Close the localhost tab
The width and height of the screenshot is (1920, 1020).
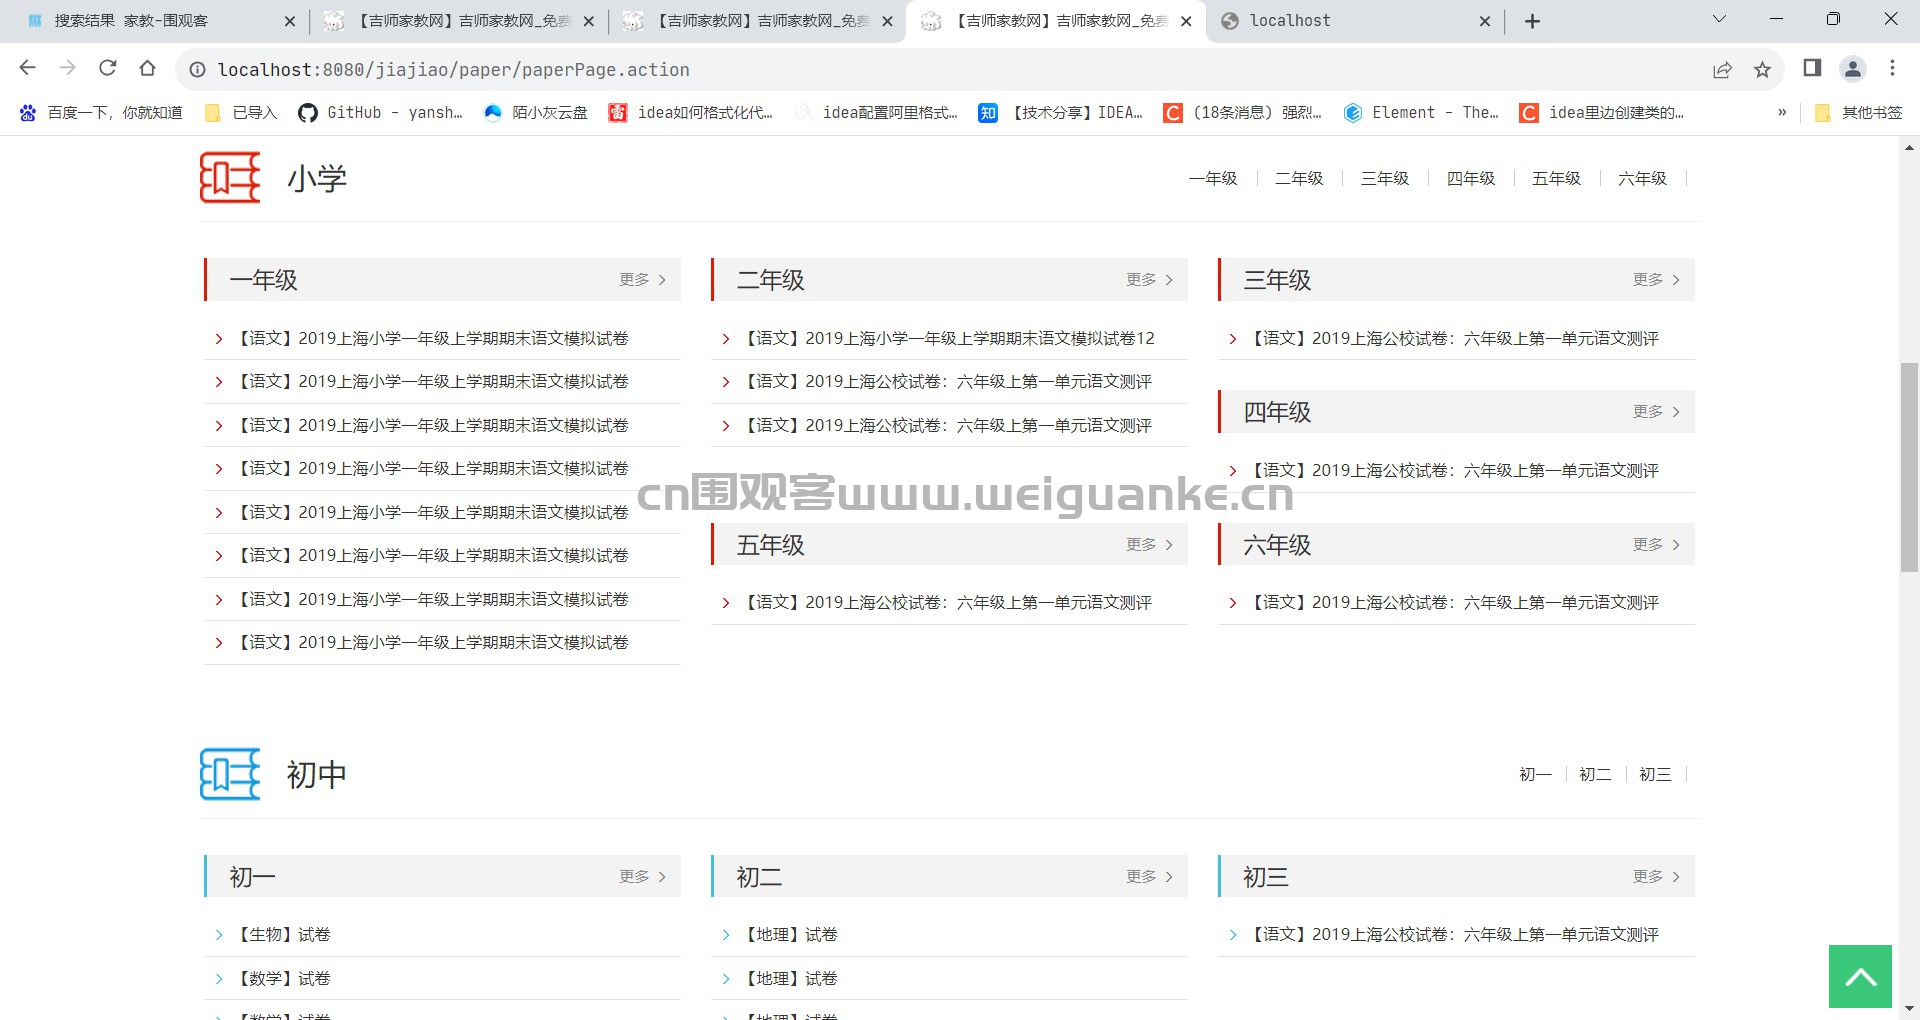(x=1484, y=21)
